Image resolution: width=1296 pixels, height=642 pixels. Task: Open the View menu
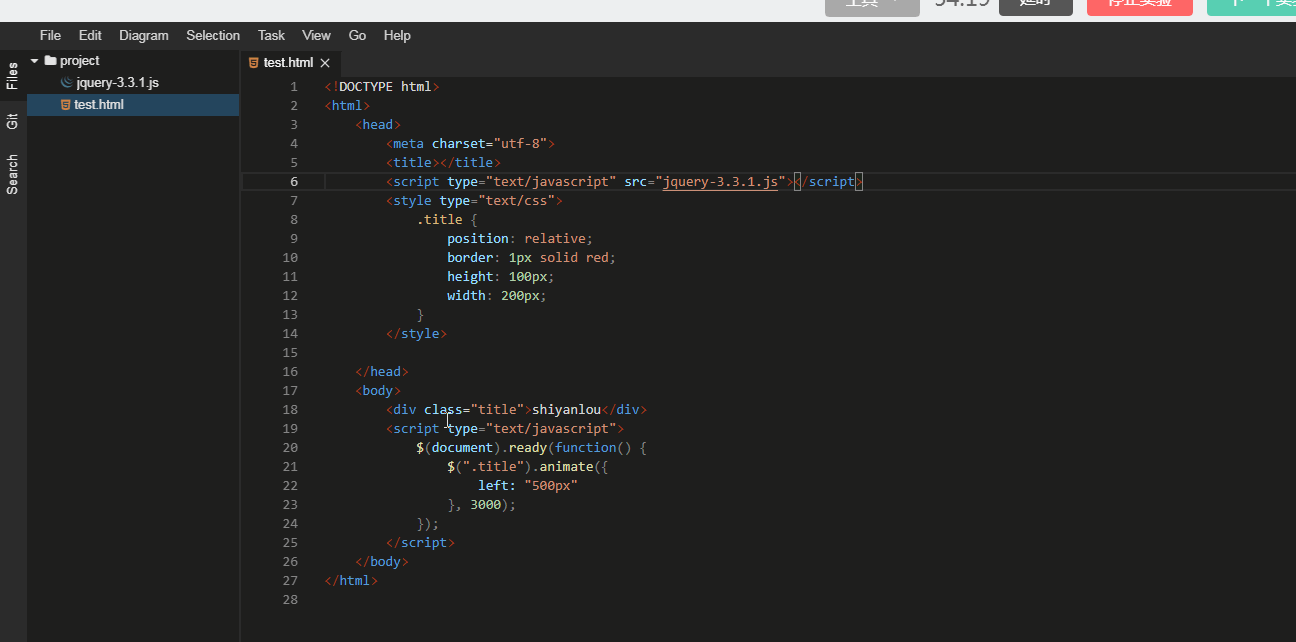click(x=316, y=35)
